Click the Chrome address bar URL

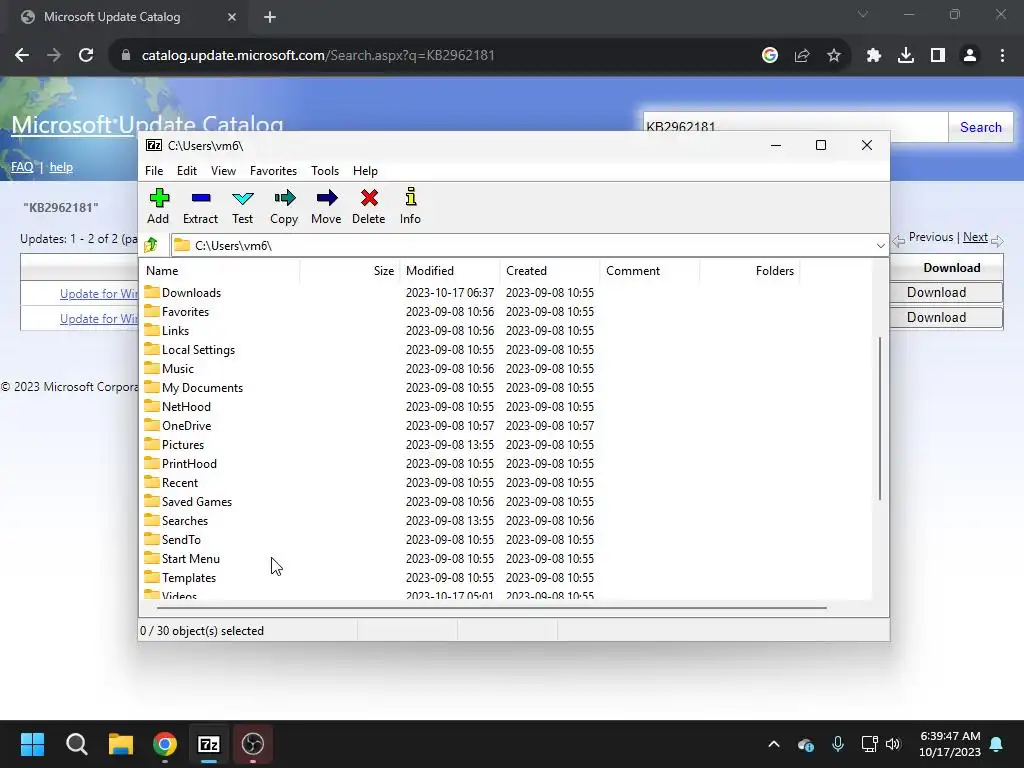click(318, 56)
